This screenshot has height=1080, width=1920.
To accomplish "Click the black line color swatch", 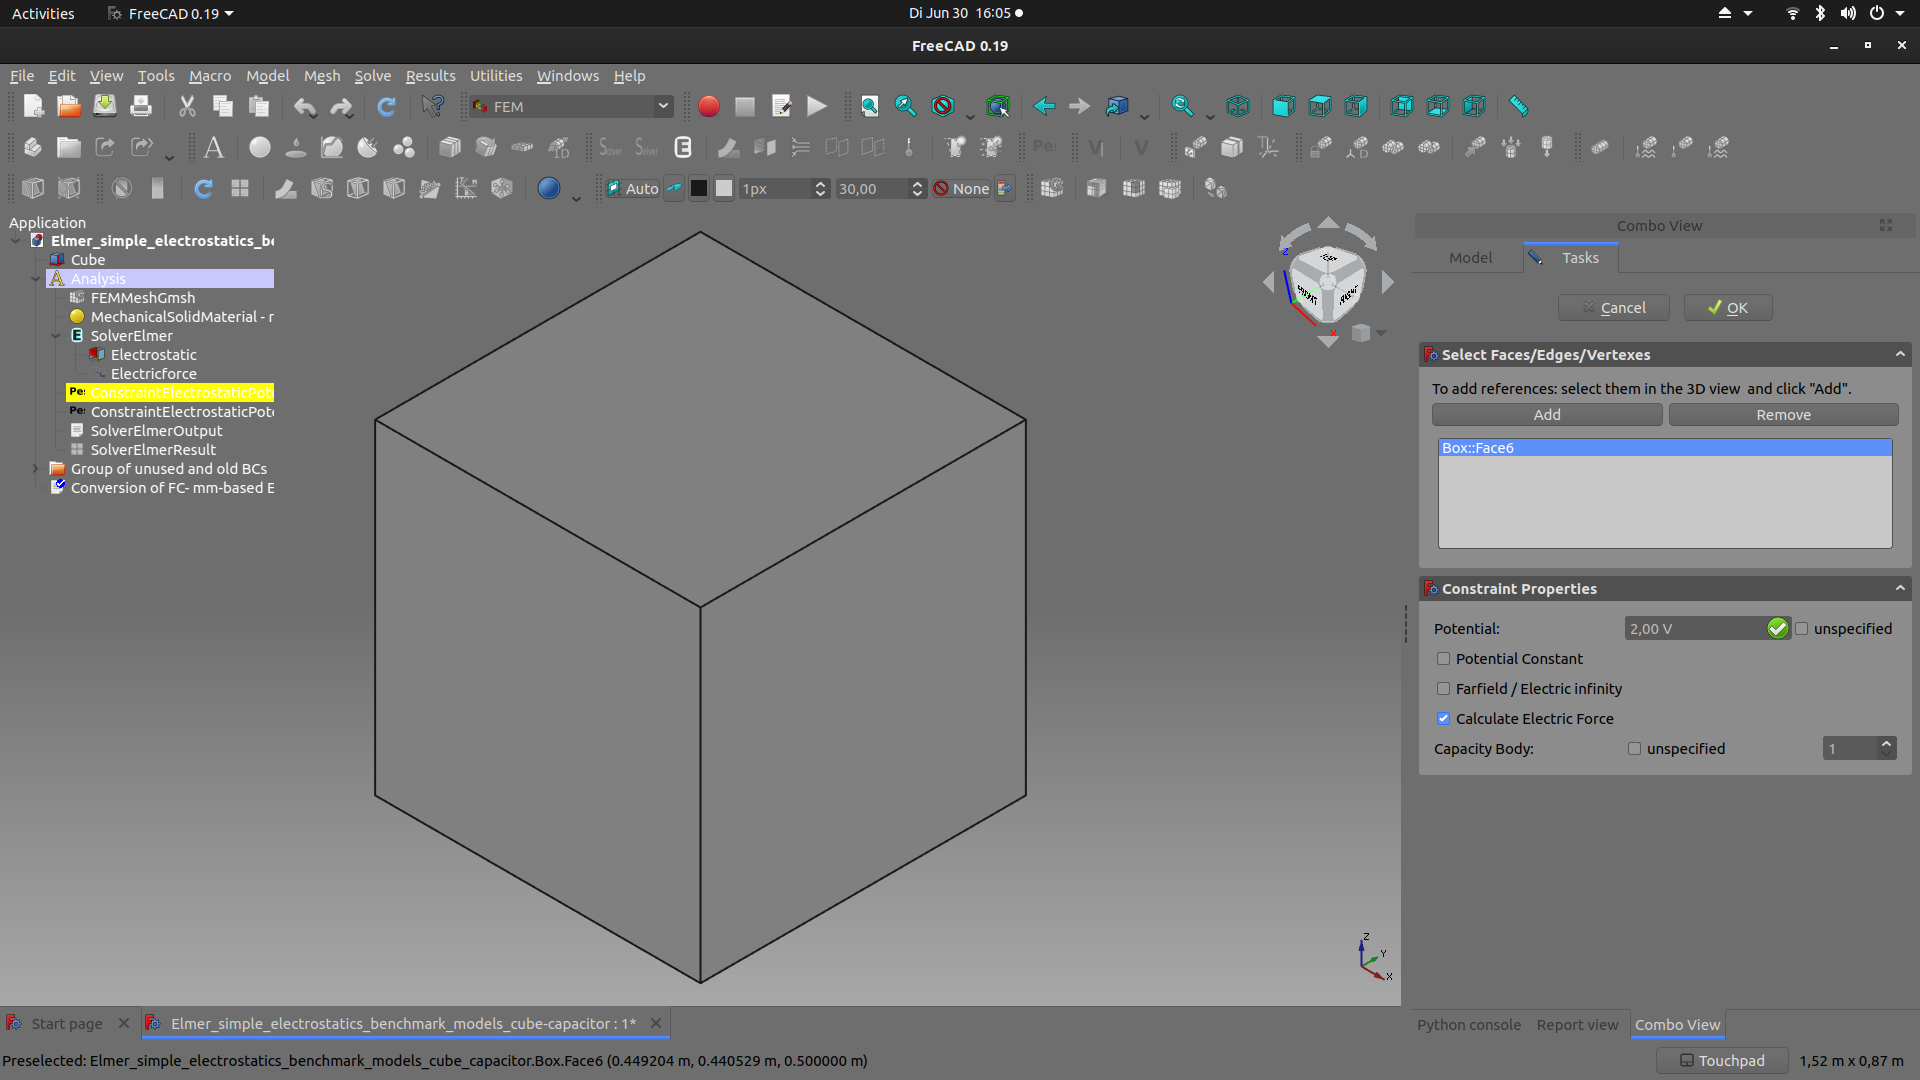I will [x=699, y=189].
